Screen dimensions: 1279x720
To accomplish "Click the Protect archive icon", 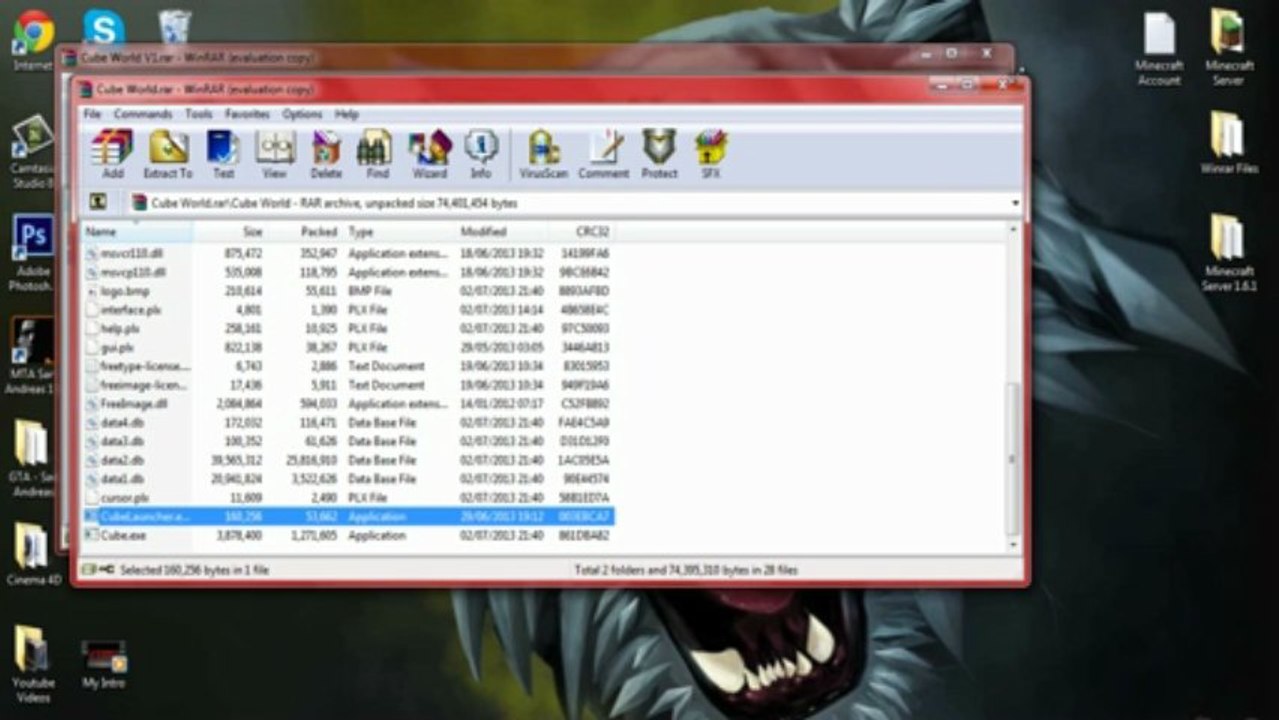I will [x=659, y=154].
